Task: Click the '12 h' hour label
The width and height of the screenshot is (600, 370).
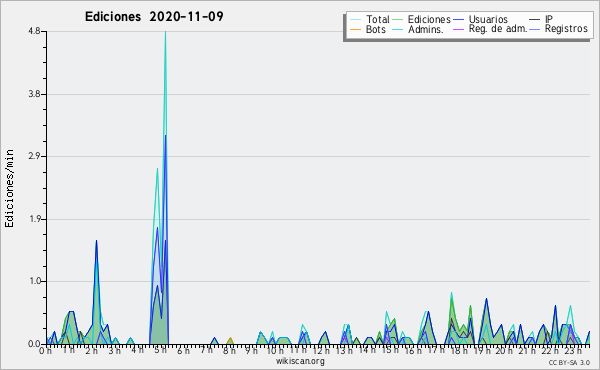Action: [321, 350]
